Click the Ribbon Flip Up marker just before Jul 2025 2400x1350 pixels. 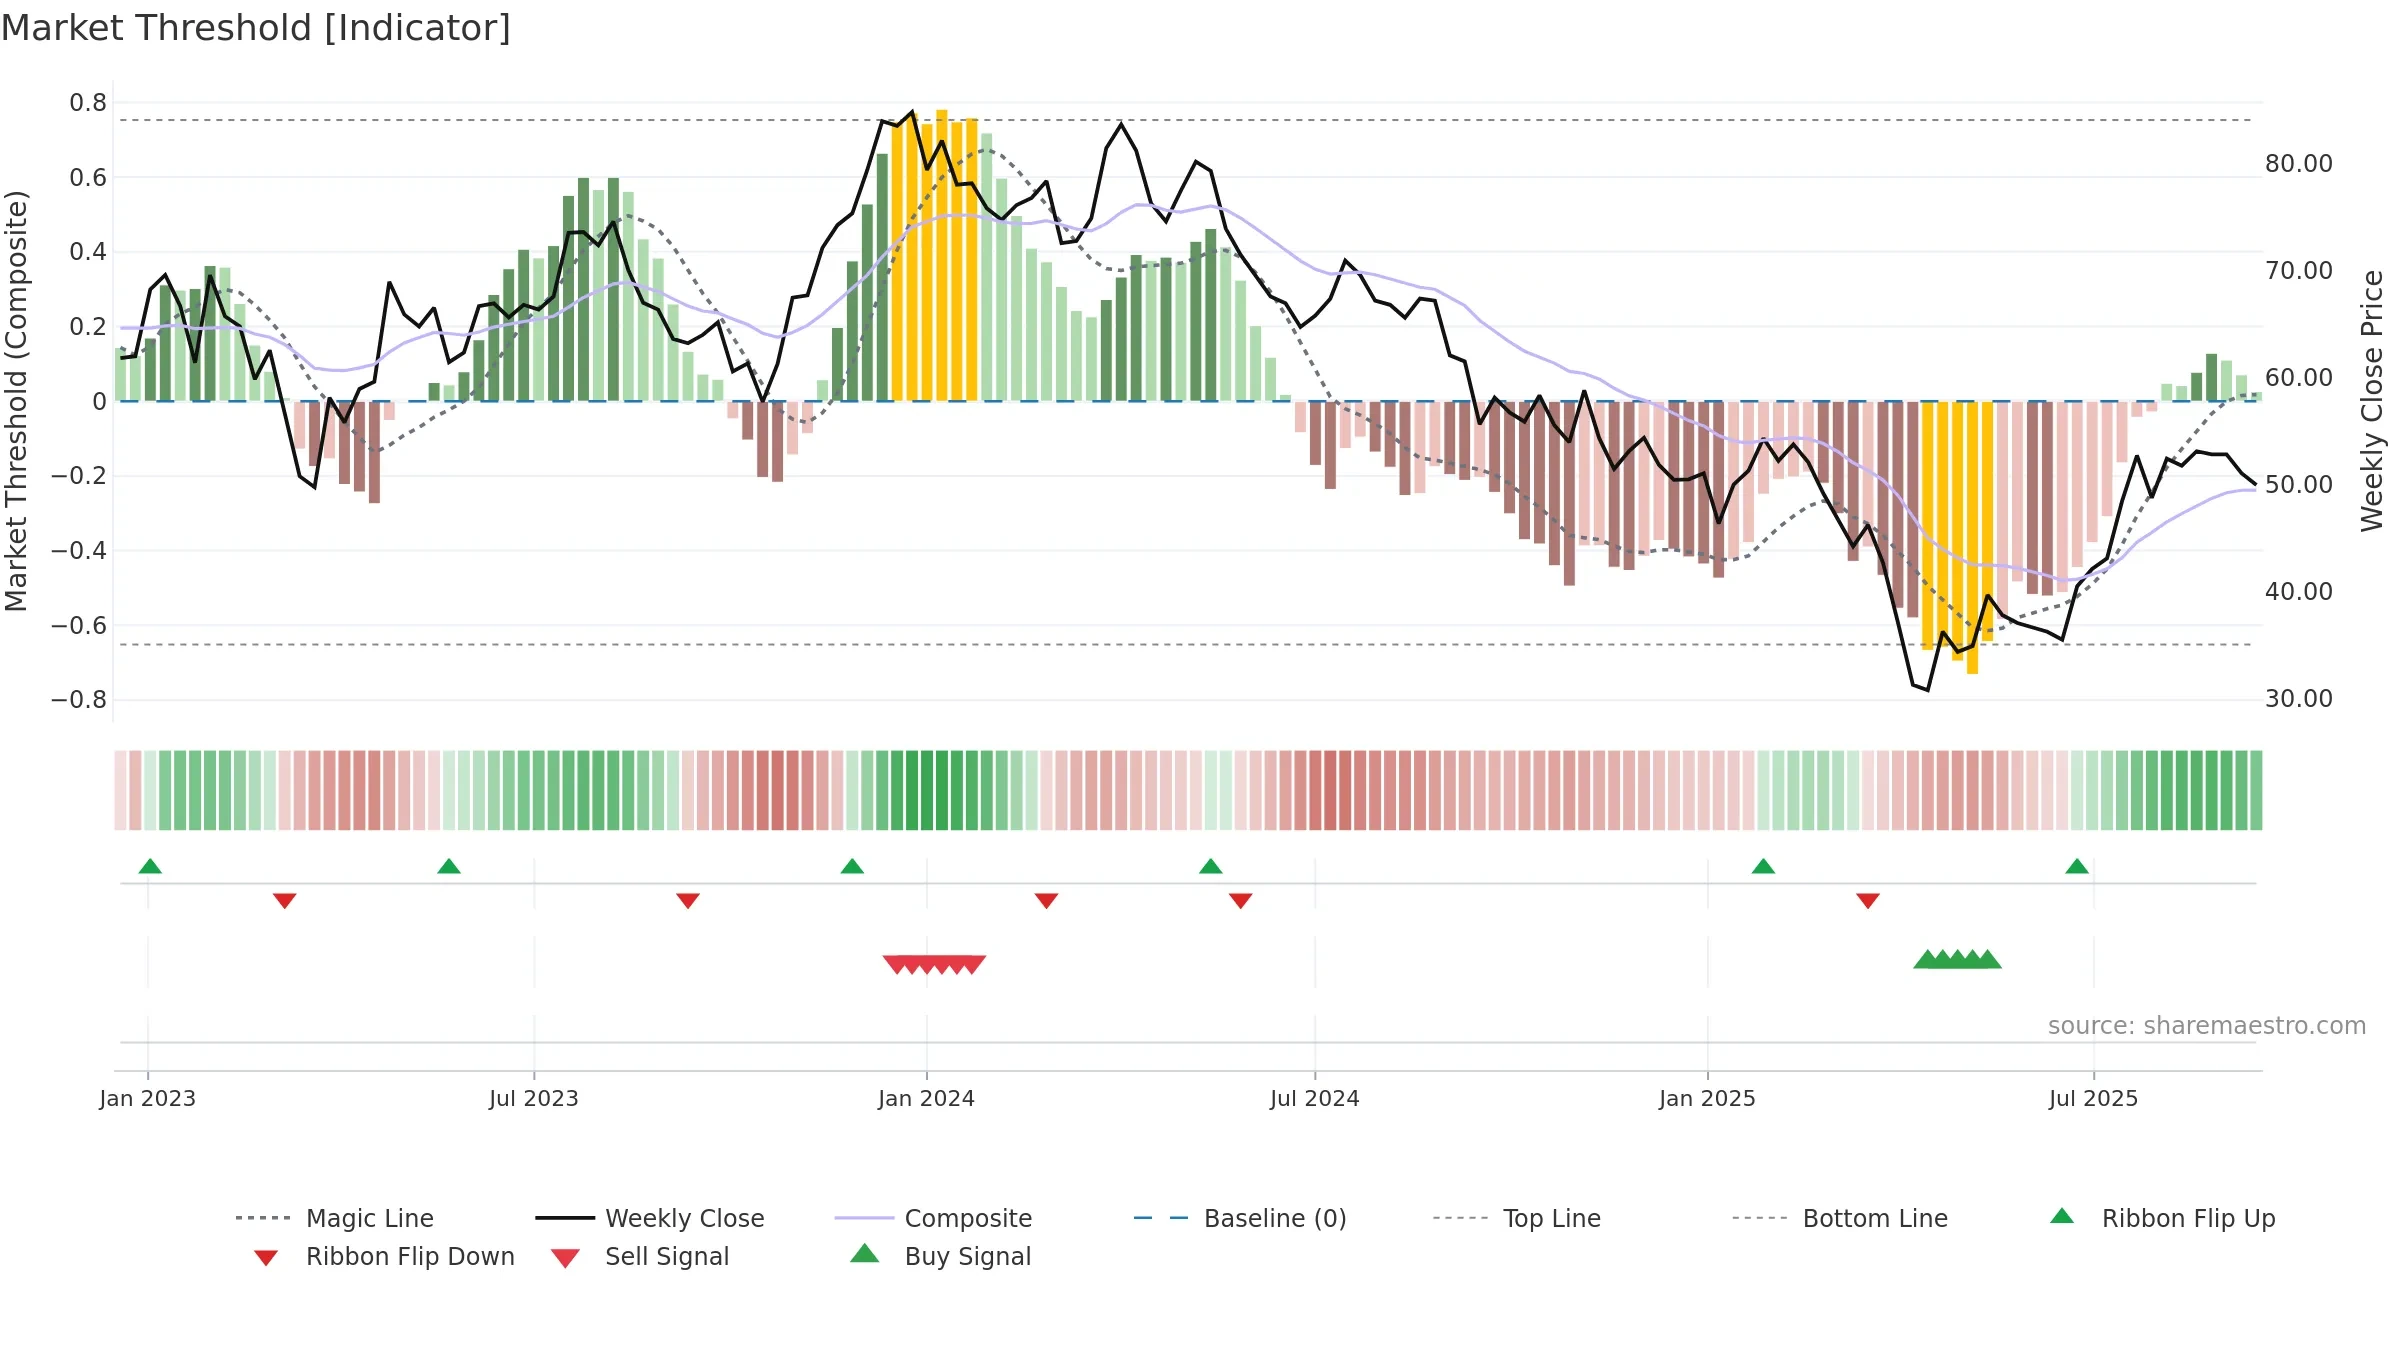pos(2077,866)
